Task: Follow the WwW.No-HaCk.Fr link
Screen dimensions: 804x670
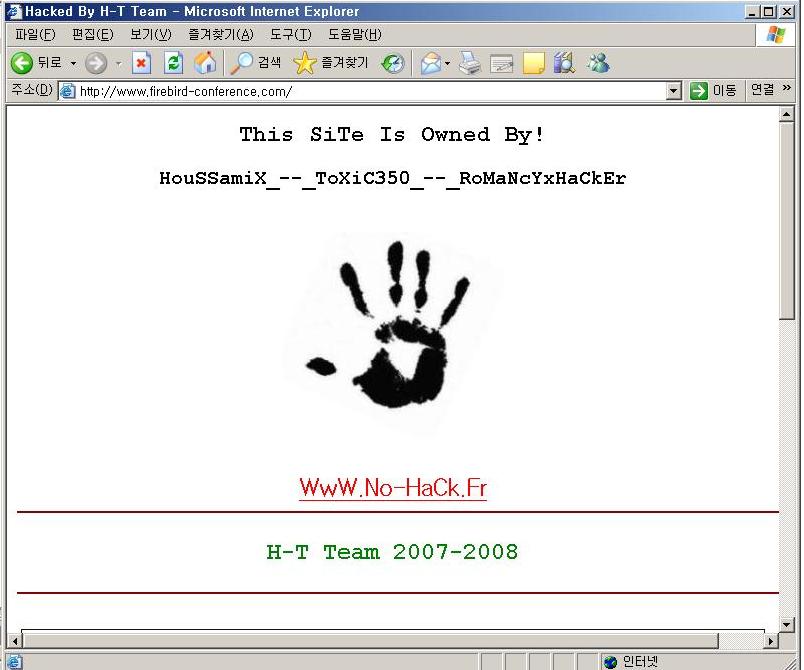Action: (x=392, y=488)
